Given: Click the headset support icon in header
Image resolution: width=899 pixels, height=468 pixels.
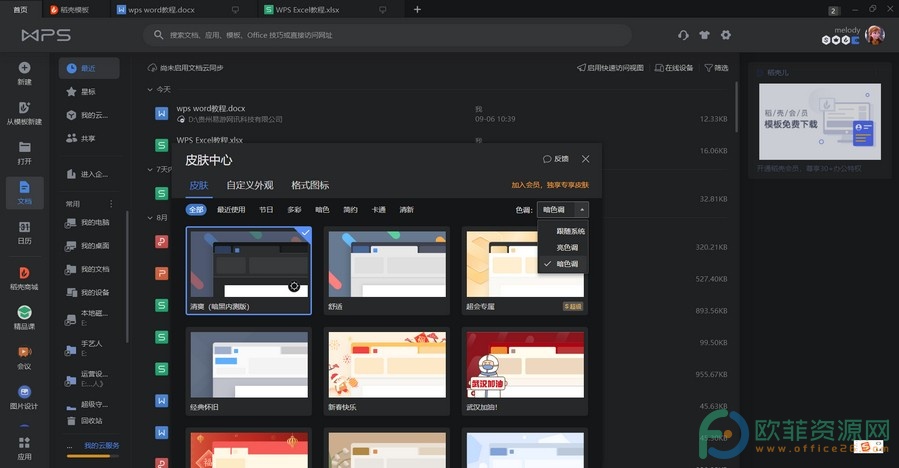Looking at the screenshot, I should click(683, 35).
